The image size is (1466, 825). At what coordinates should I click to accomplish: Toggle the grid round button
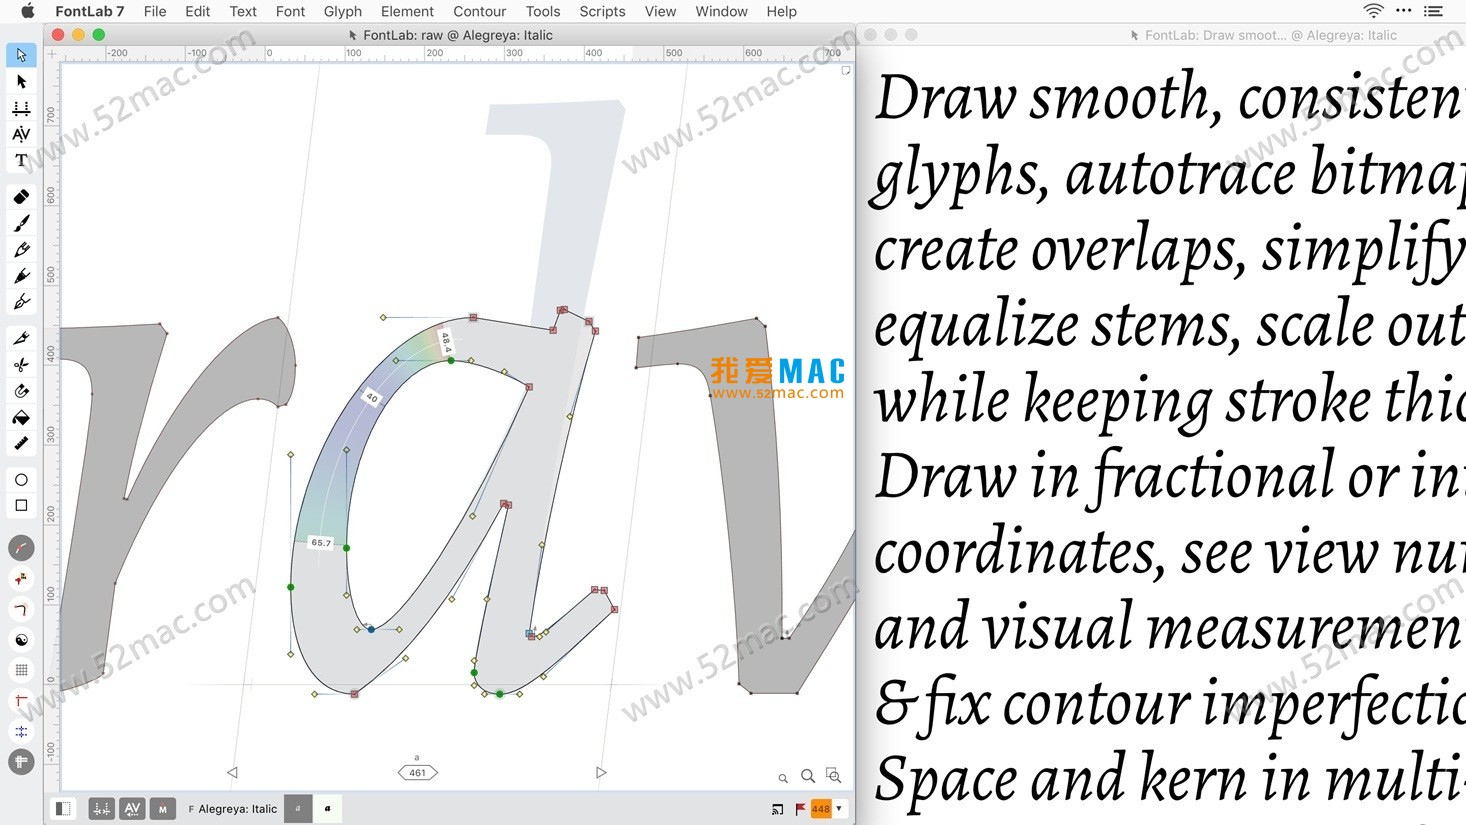pos(21,670)
